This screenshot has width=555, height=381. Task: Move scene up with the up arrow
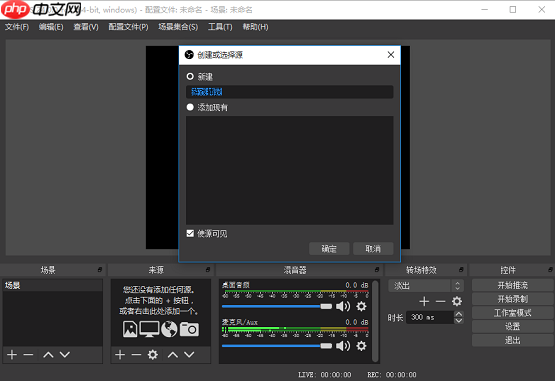pos(48,354)
